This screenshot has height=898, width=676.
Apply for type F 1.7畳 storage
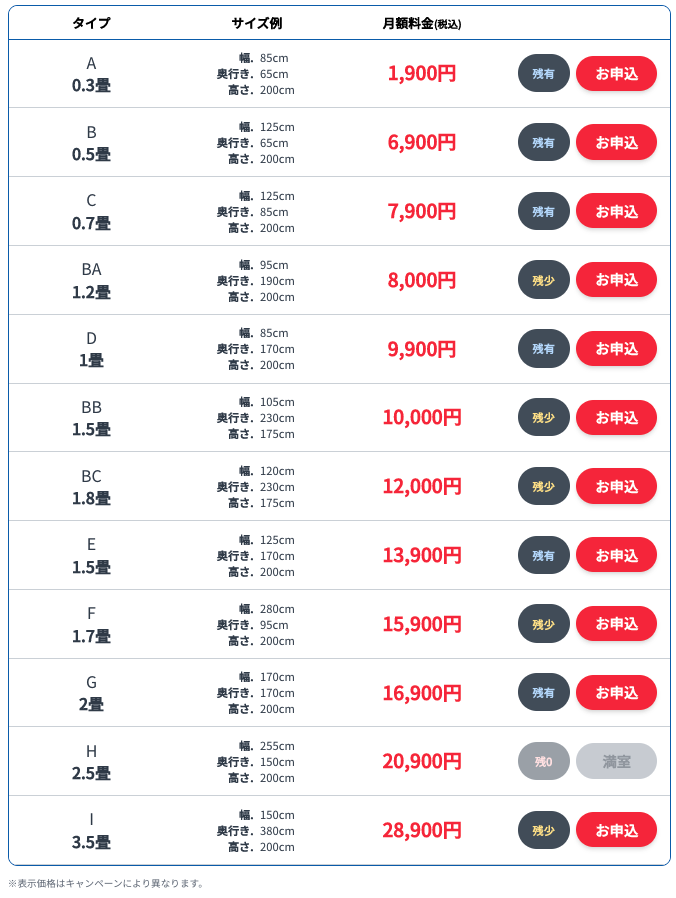[616, 624]
